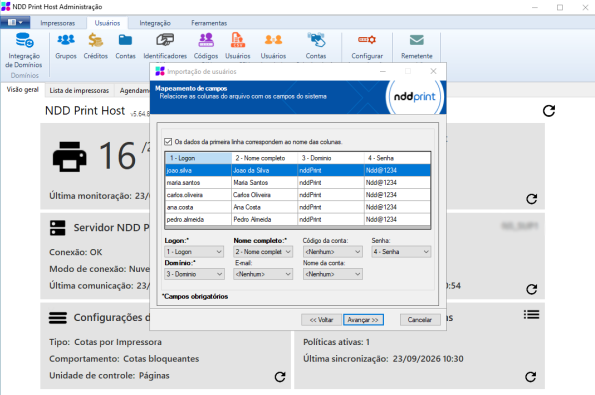This screenshot has width=595, height=395.
Task: Open the Logon field dropdown
Action: 194,252
